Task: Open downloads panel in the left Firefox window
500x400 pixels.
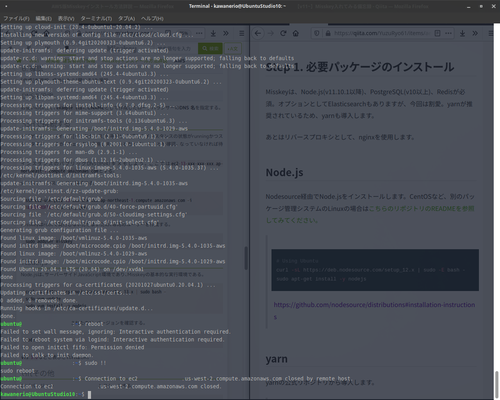Action: 213,33
